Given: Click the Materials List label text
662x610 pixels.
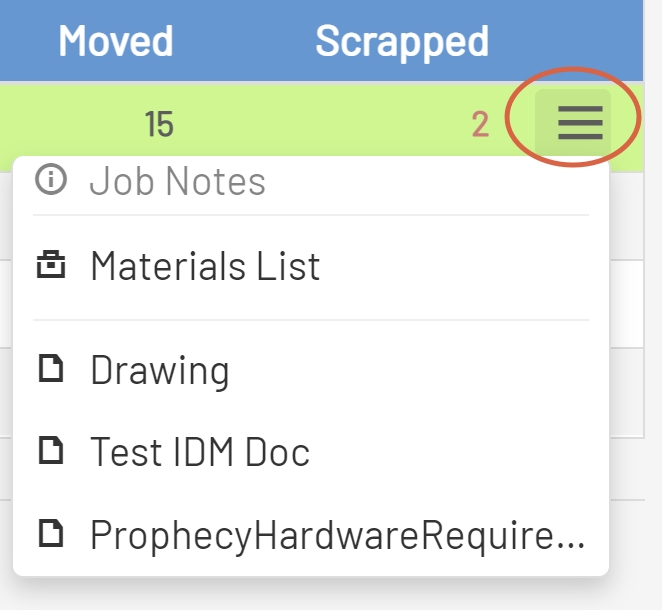Looking at the screenshot, I should click(205, 266).
